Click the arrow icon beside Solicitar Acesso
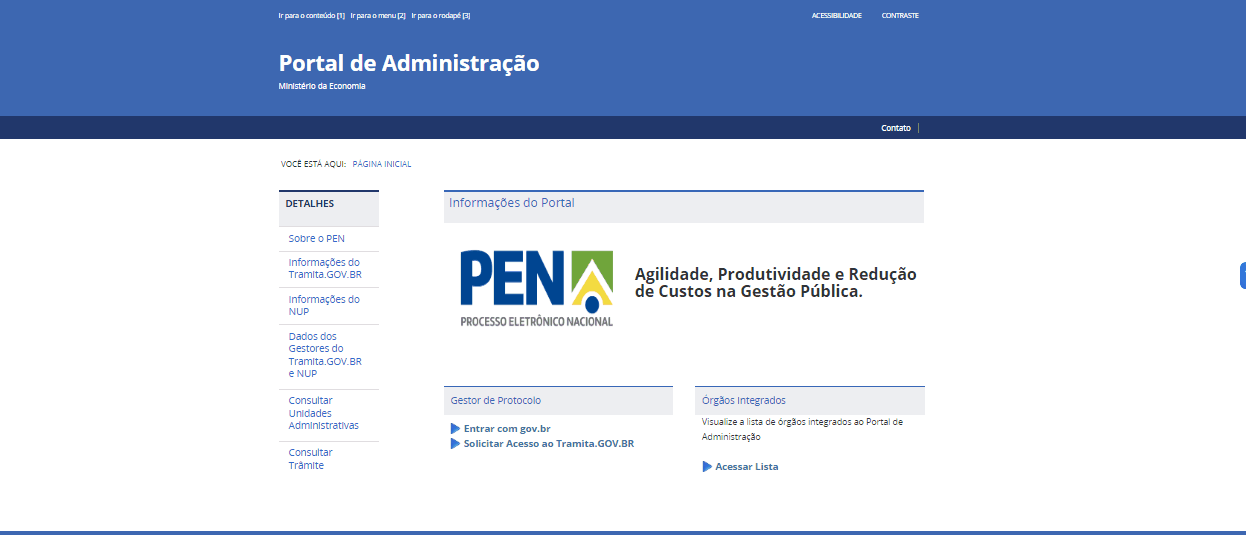This screenshot has height=535, width=1246. coord(455,443)
